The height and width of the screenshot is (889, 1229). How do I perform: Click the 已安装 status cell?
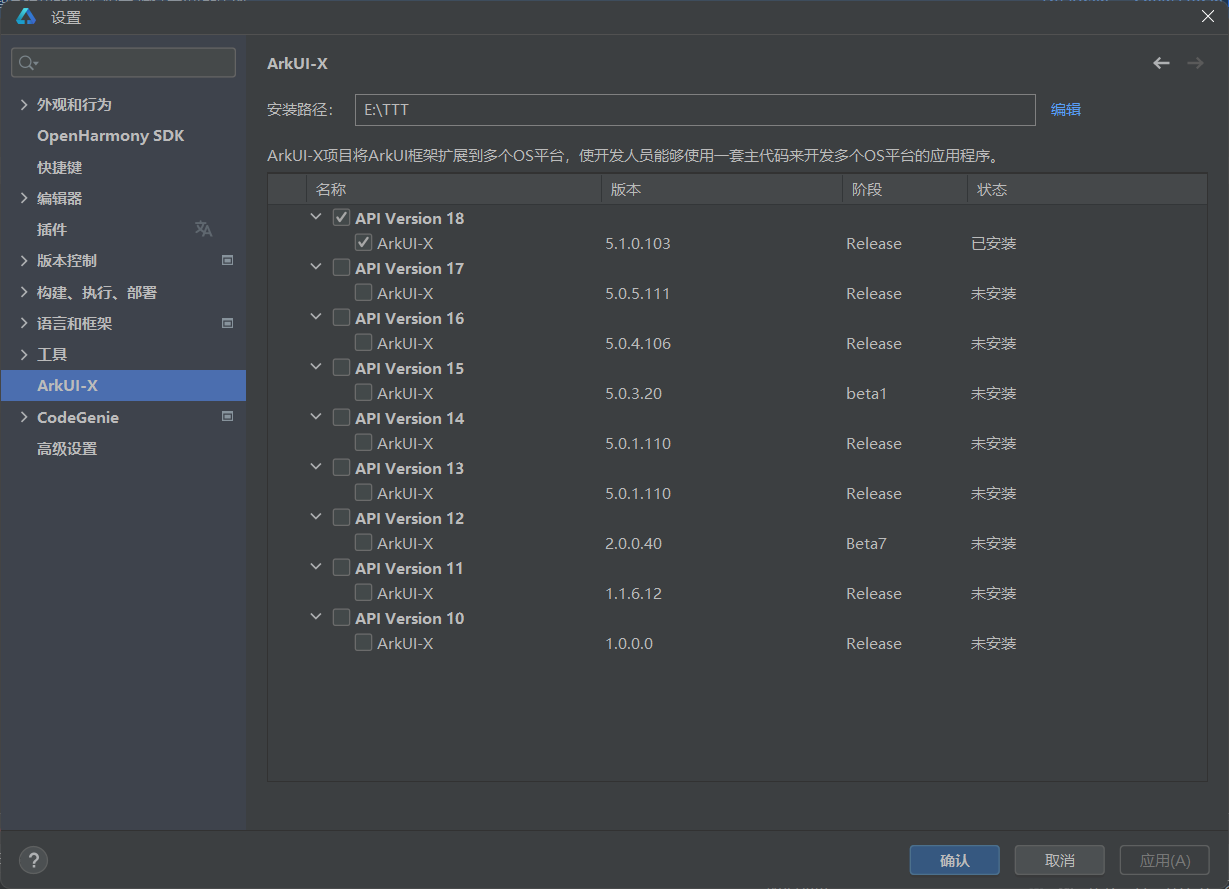point(993,243)
